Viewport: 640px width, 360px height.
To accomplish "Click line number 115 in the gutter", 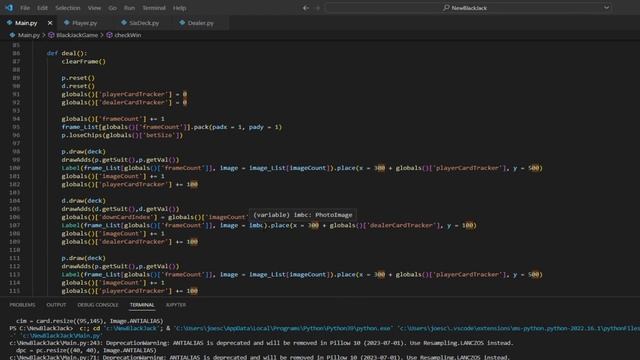I will (x=14, y=291).
